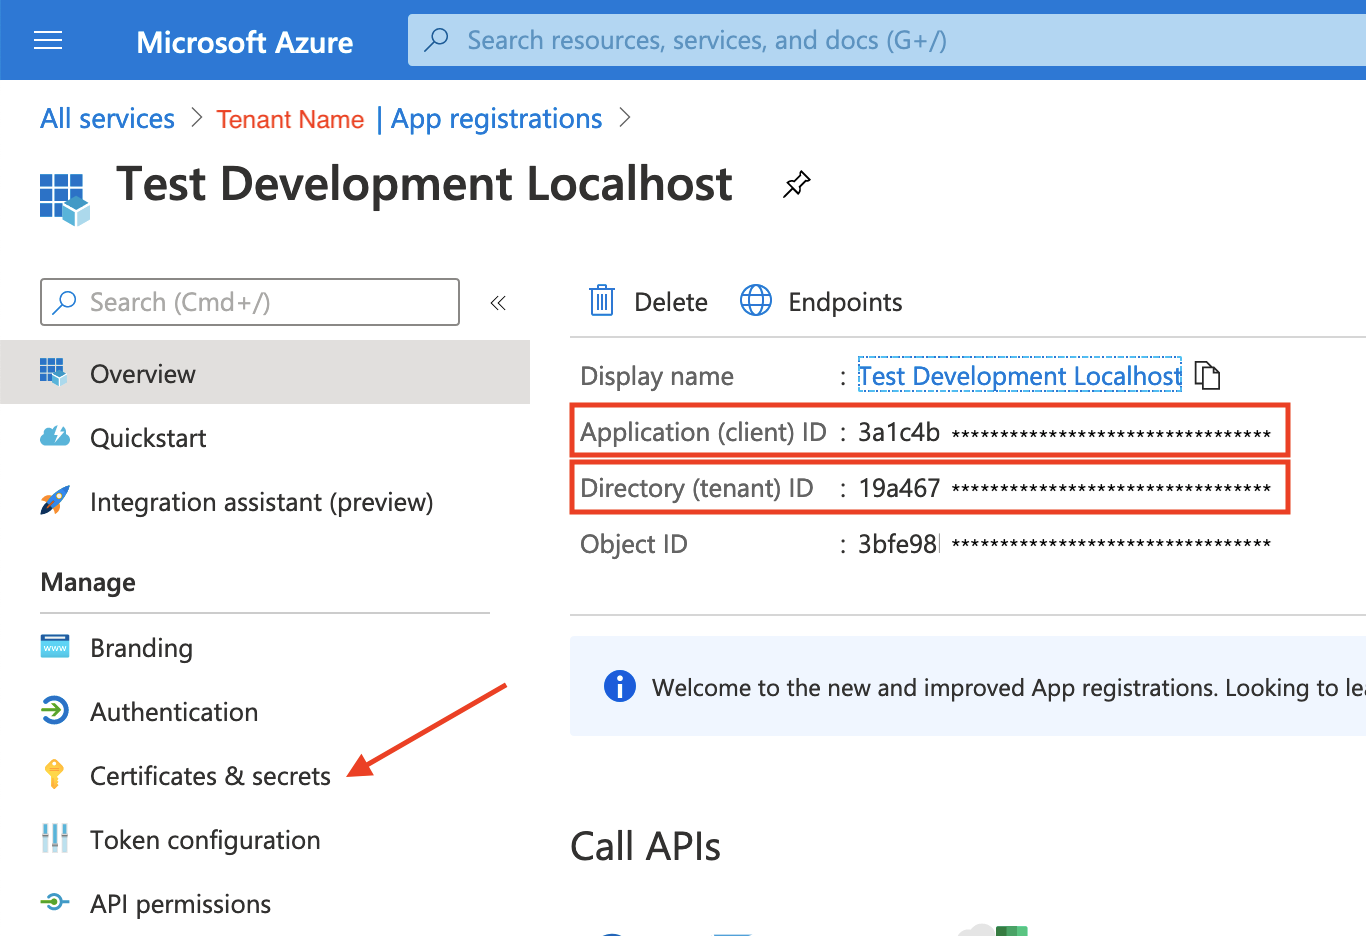Click the Application (client) ID value 3a1c4b
Viewport: 1366px width, 936px height.
pyautogui.click(x=899, y=432)
